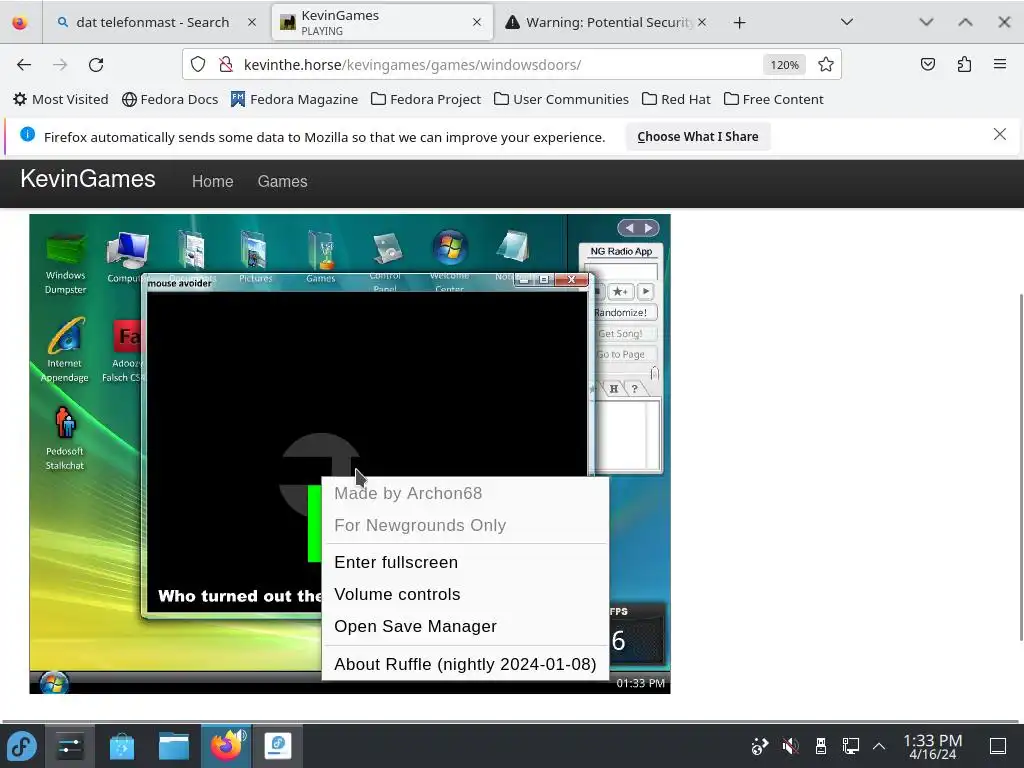This screenshot has width=1024, height=768.
Task: Open the Computer desktop icon
Action: 127,256
